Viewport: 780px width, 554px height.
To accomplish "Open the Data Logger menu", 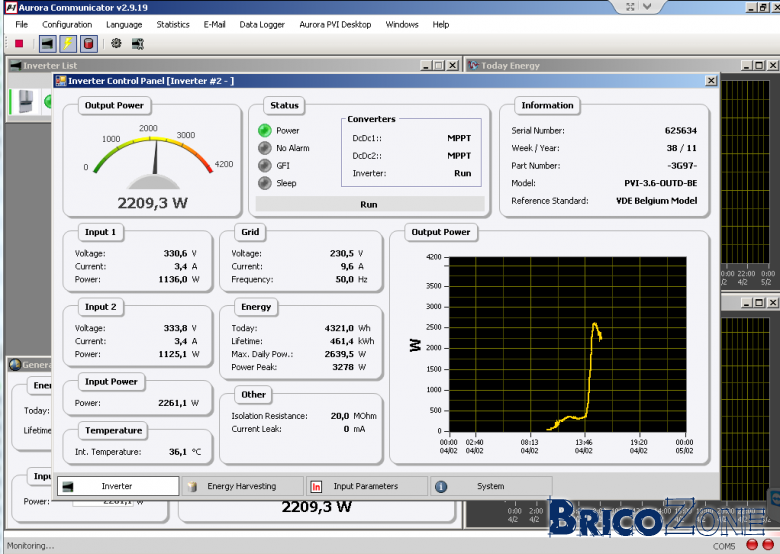I will coord(262,24).
